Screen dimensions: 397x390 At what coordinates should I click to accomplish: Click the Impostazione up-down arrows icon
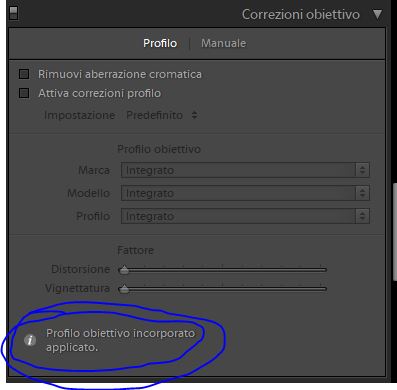pyautogui.click(x=195, y=115)
